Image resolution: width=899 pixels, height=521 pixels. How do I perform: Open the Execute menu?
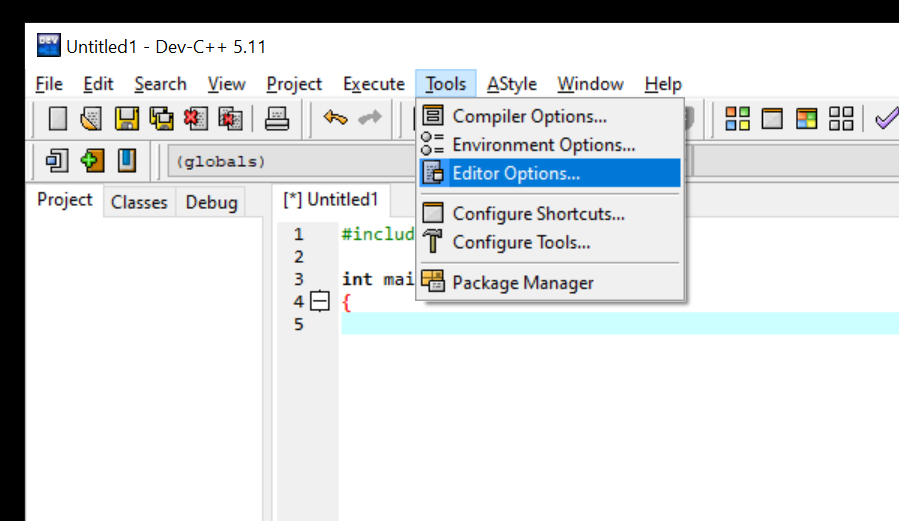(x=374, y=84)
